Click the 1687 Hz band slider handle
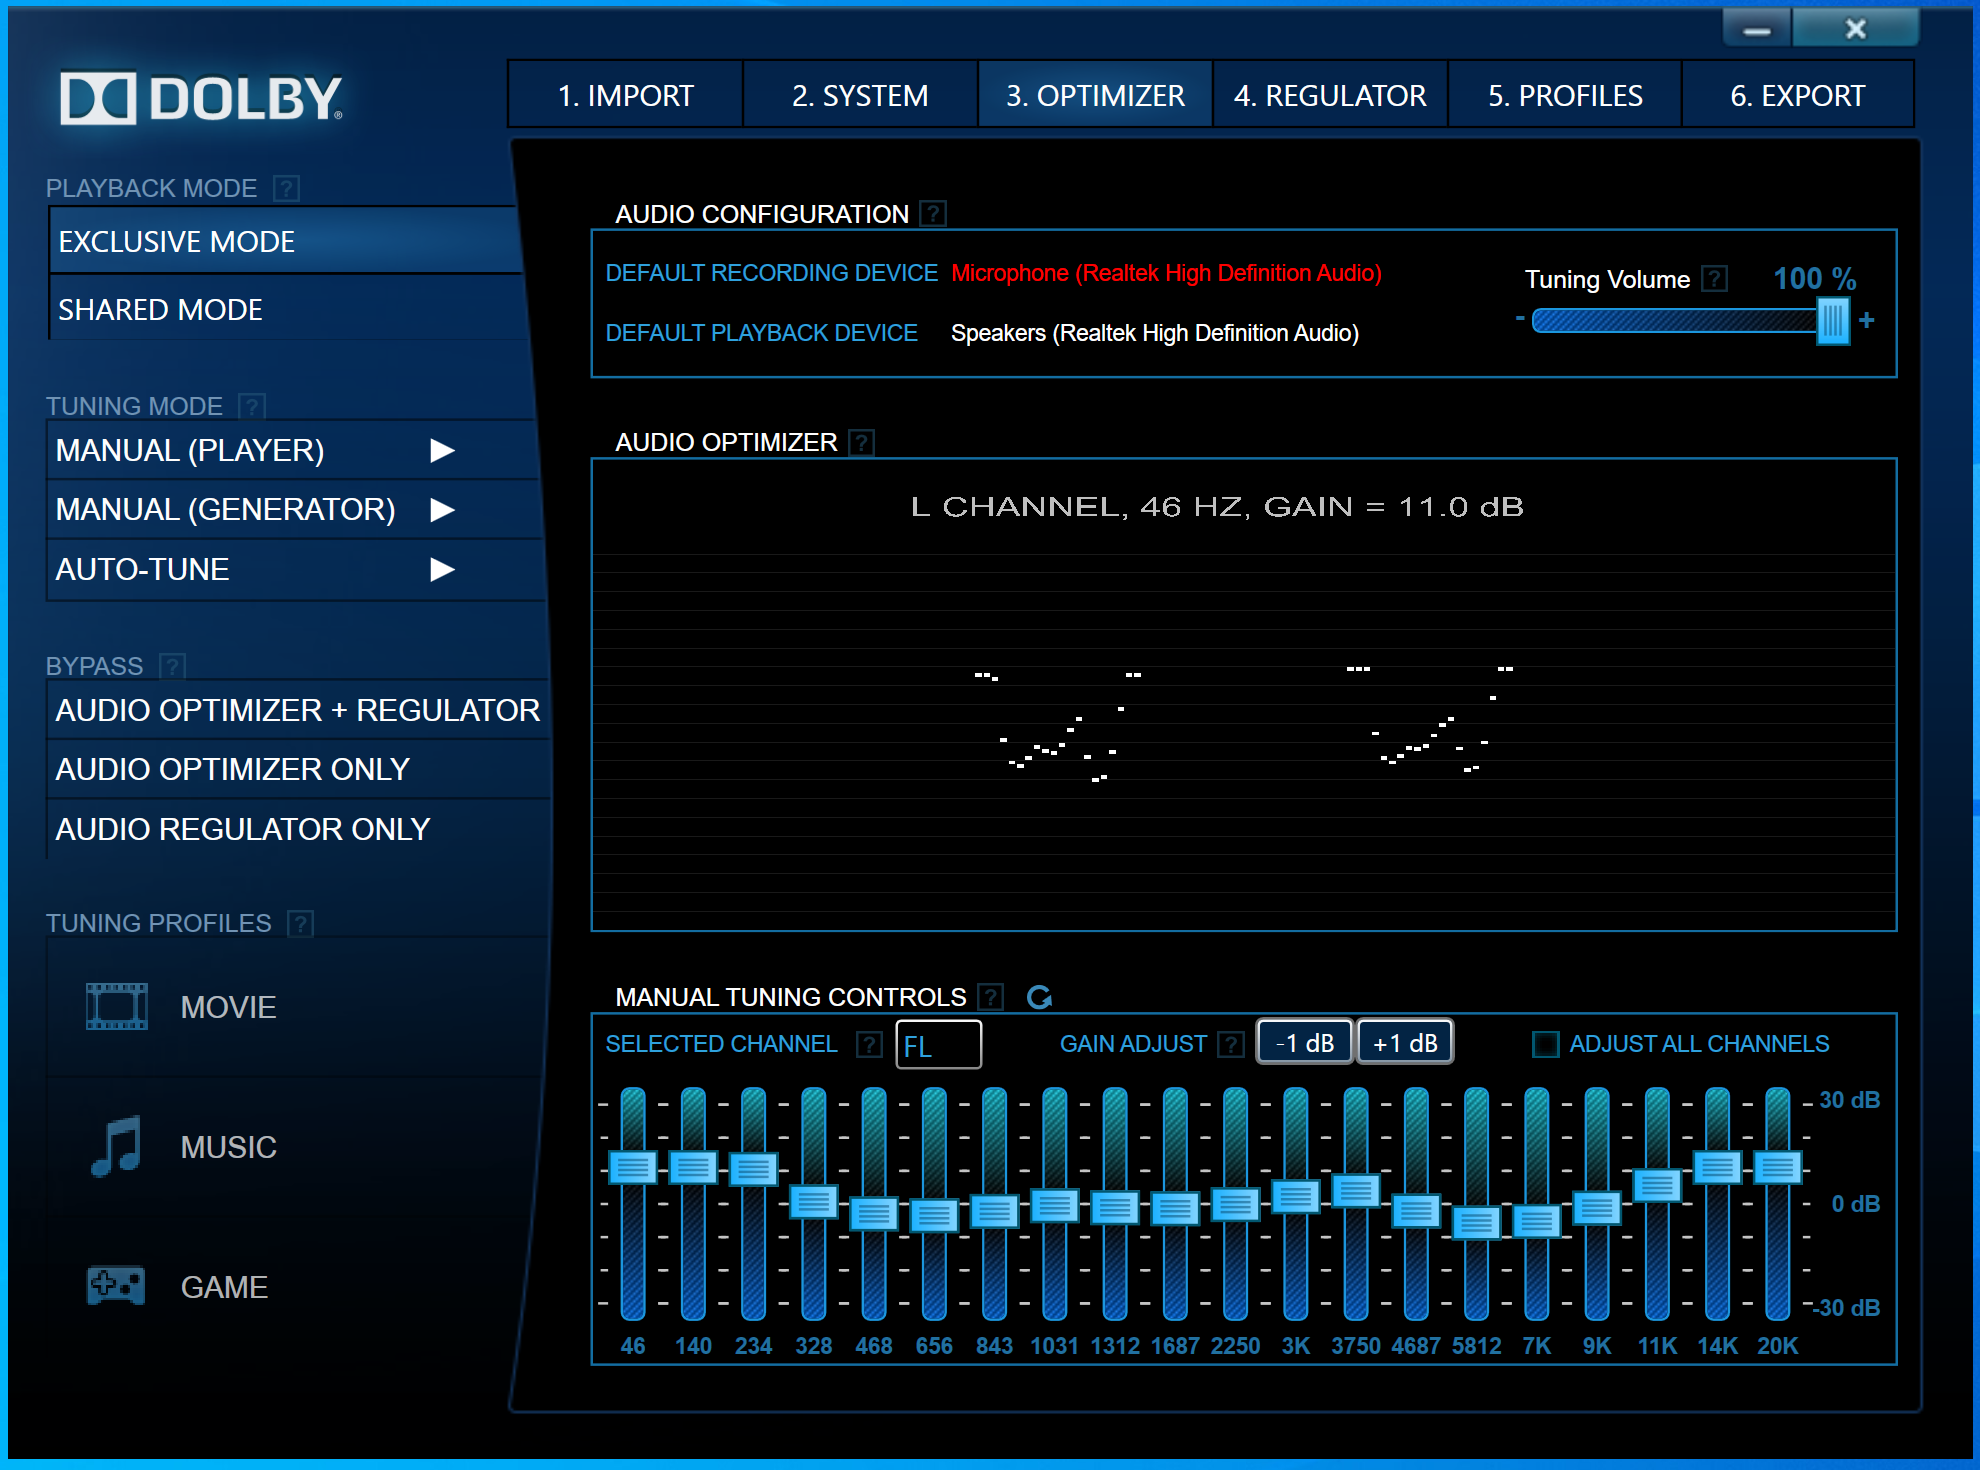The image size is (1980, 1470). point(1175,1209)
